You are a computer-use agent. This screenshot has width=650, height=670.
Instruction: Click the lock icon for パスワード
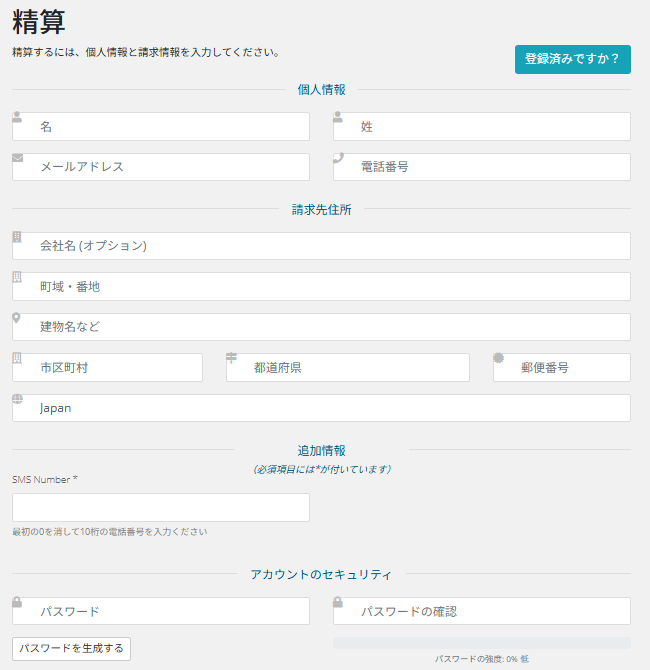coord(17,602)
